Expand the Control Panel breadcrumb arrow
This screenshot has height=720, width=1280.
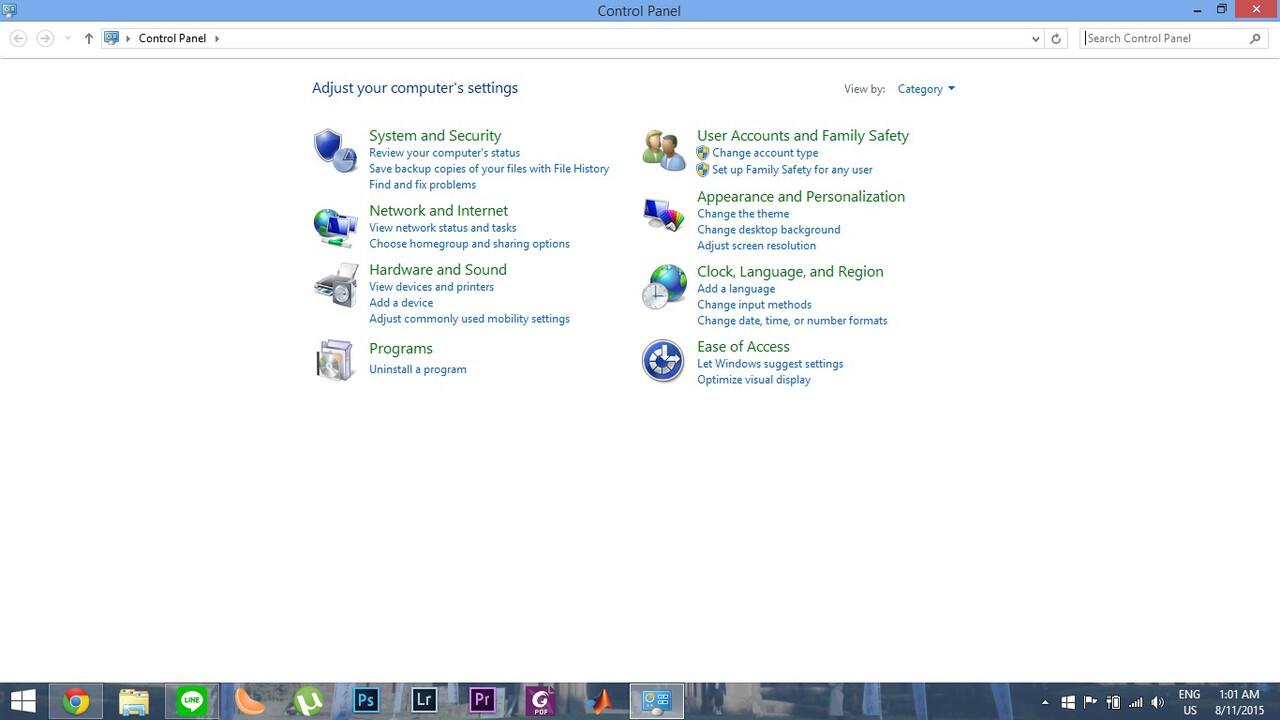coord(217,38)
